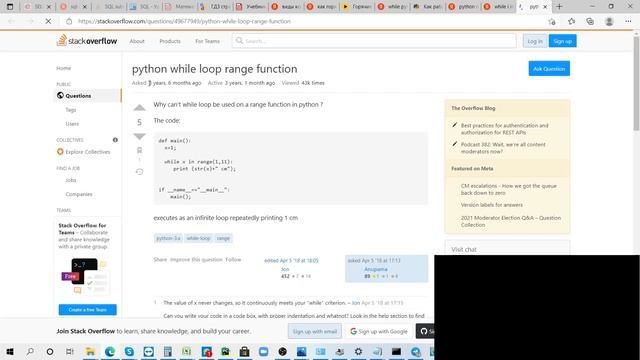This screenshot has height=360, width=640.
Task: Click the browser address bar URL
Action: pos(184,21)
